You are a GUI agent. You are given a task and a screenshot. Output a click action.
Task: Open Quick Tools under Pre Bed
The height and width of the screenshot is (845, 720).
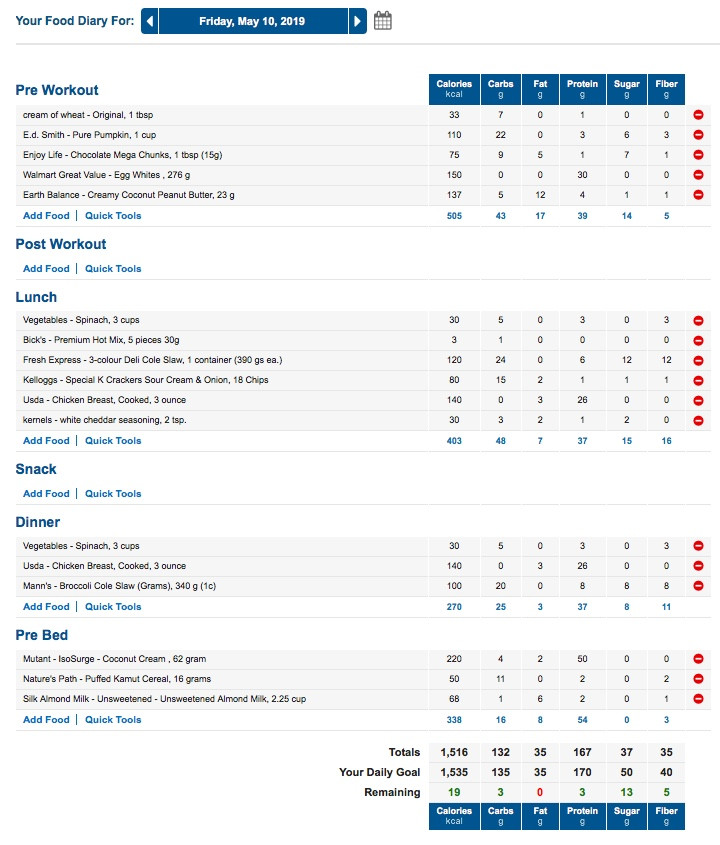pyautogui.click(x=113, y=720)
